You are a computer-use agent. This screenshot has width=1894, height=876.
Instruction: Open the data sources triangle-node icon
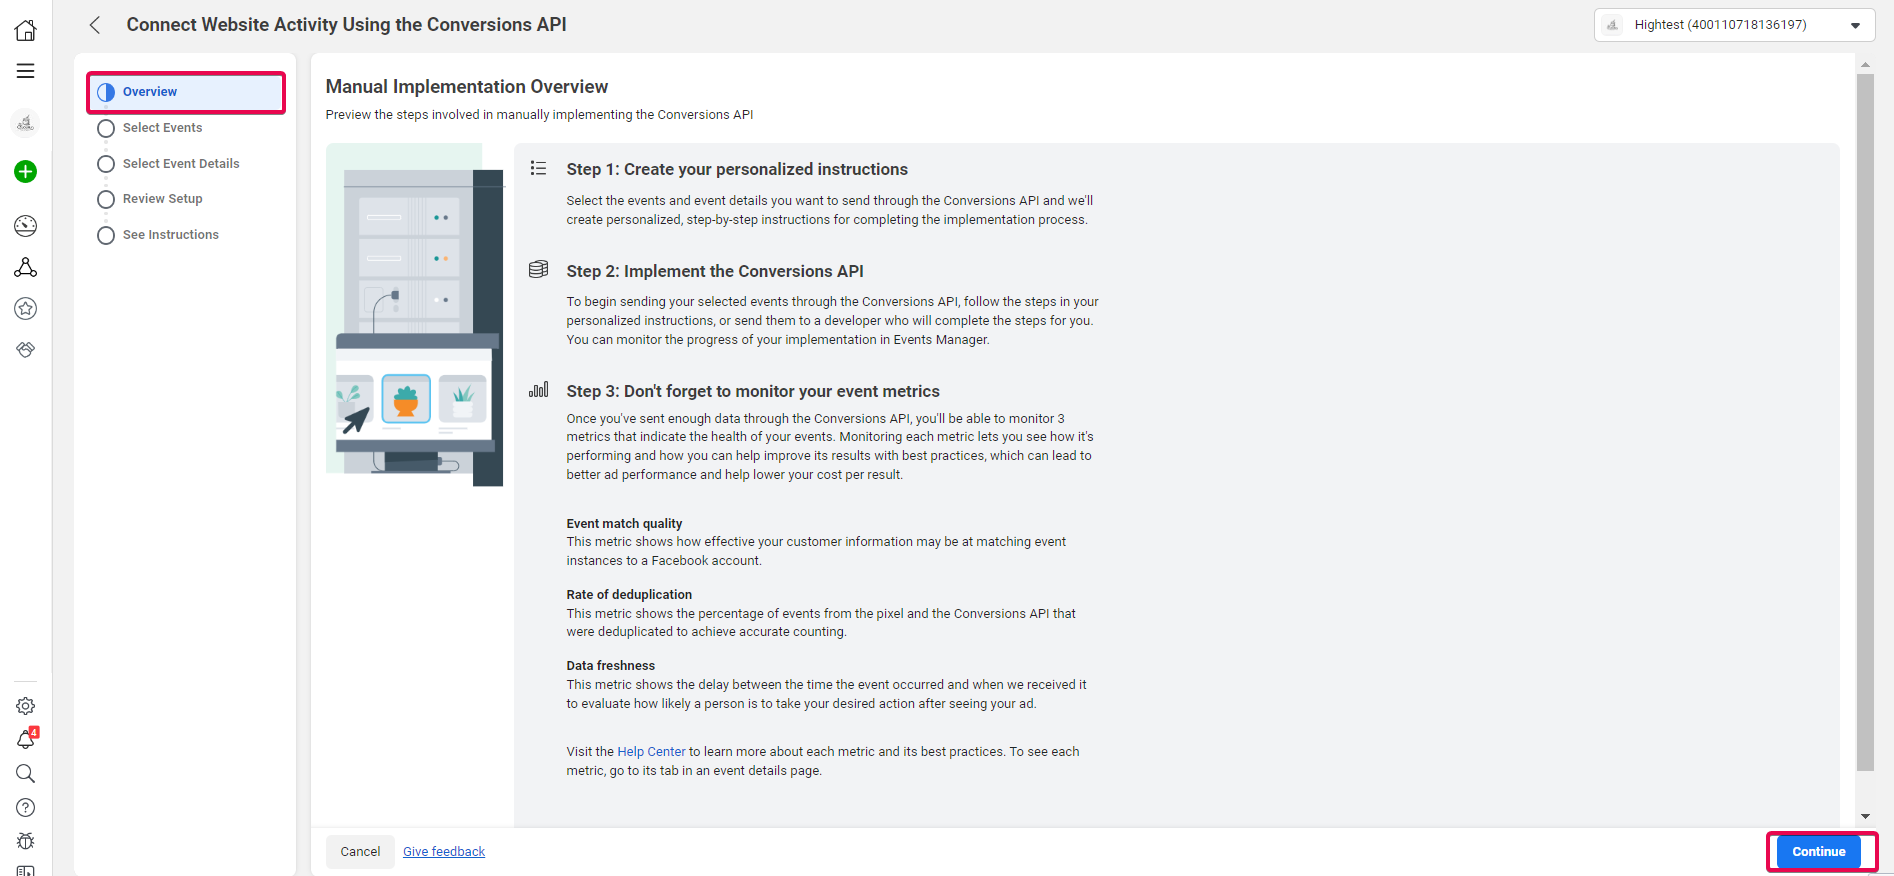[x=26, y=267]
